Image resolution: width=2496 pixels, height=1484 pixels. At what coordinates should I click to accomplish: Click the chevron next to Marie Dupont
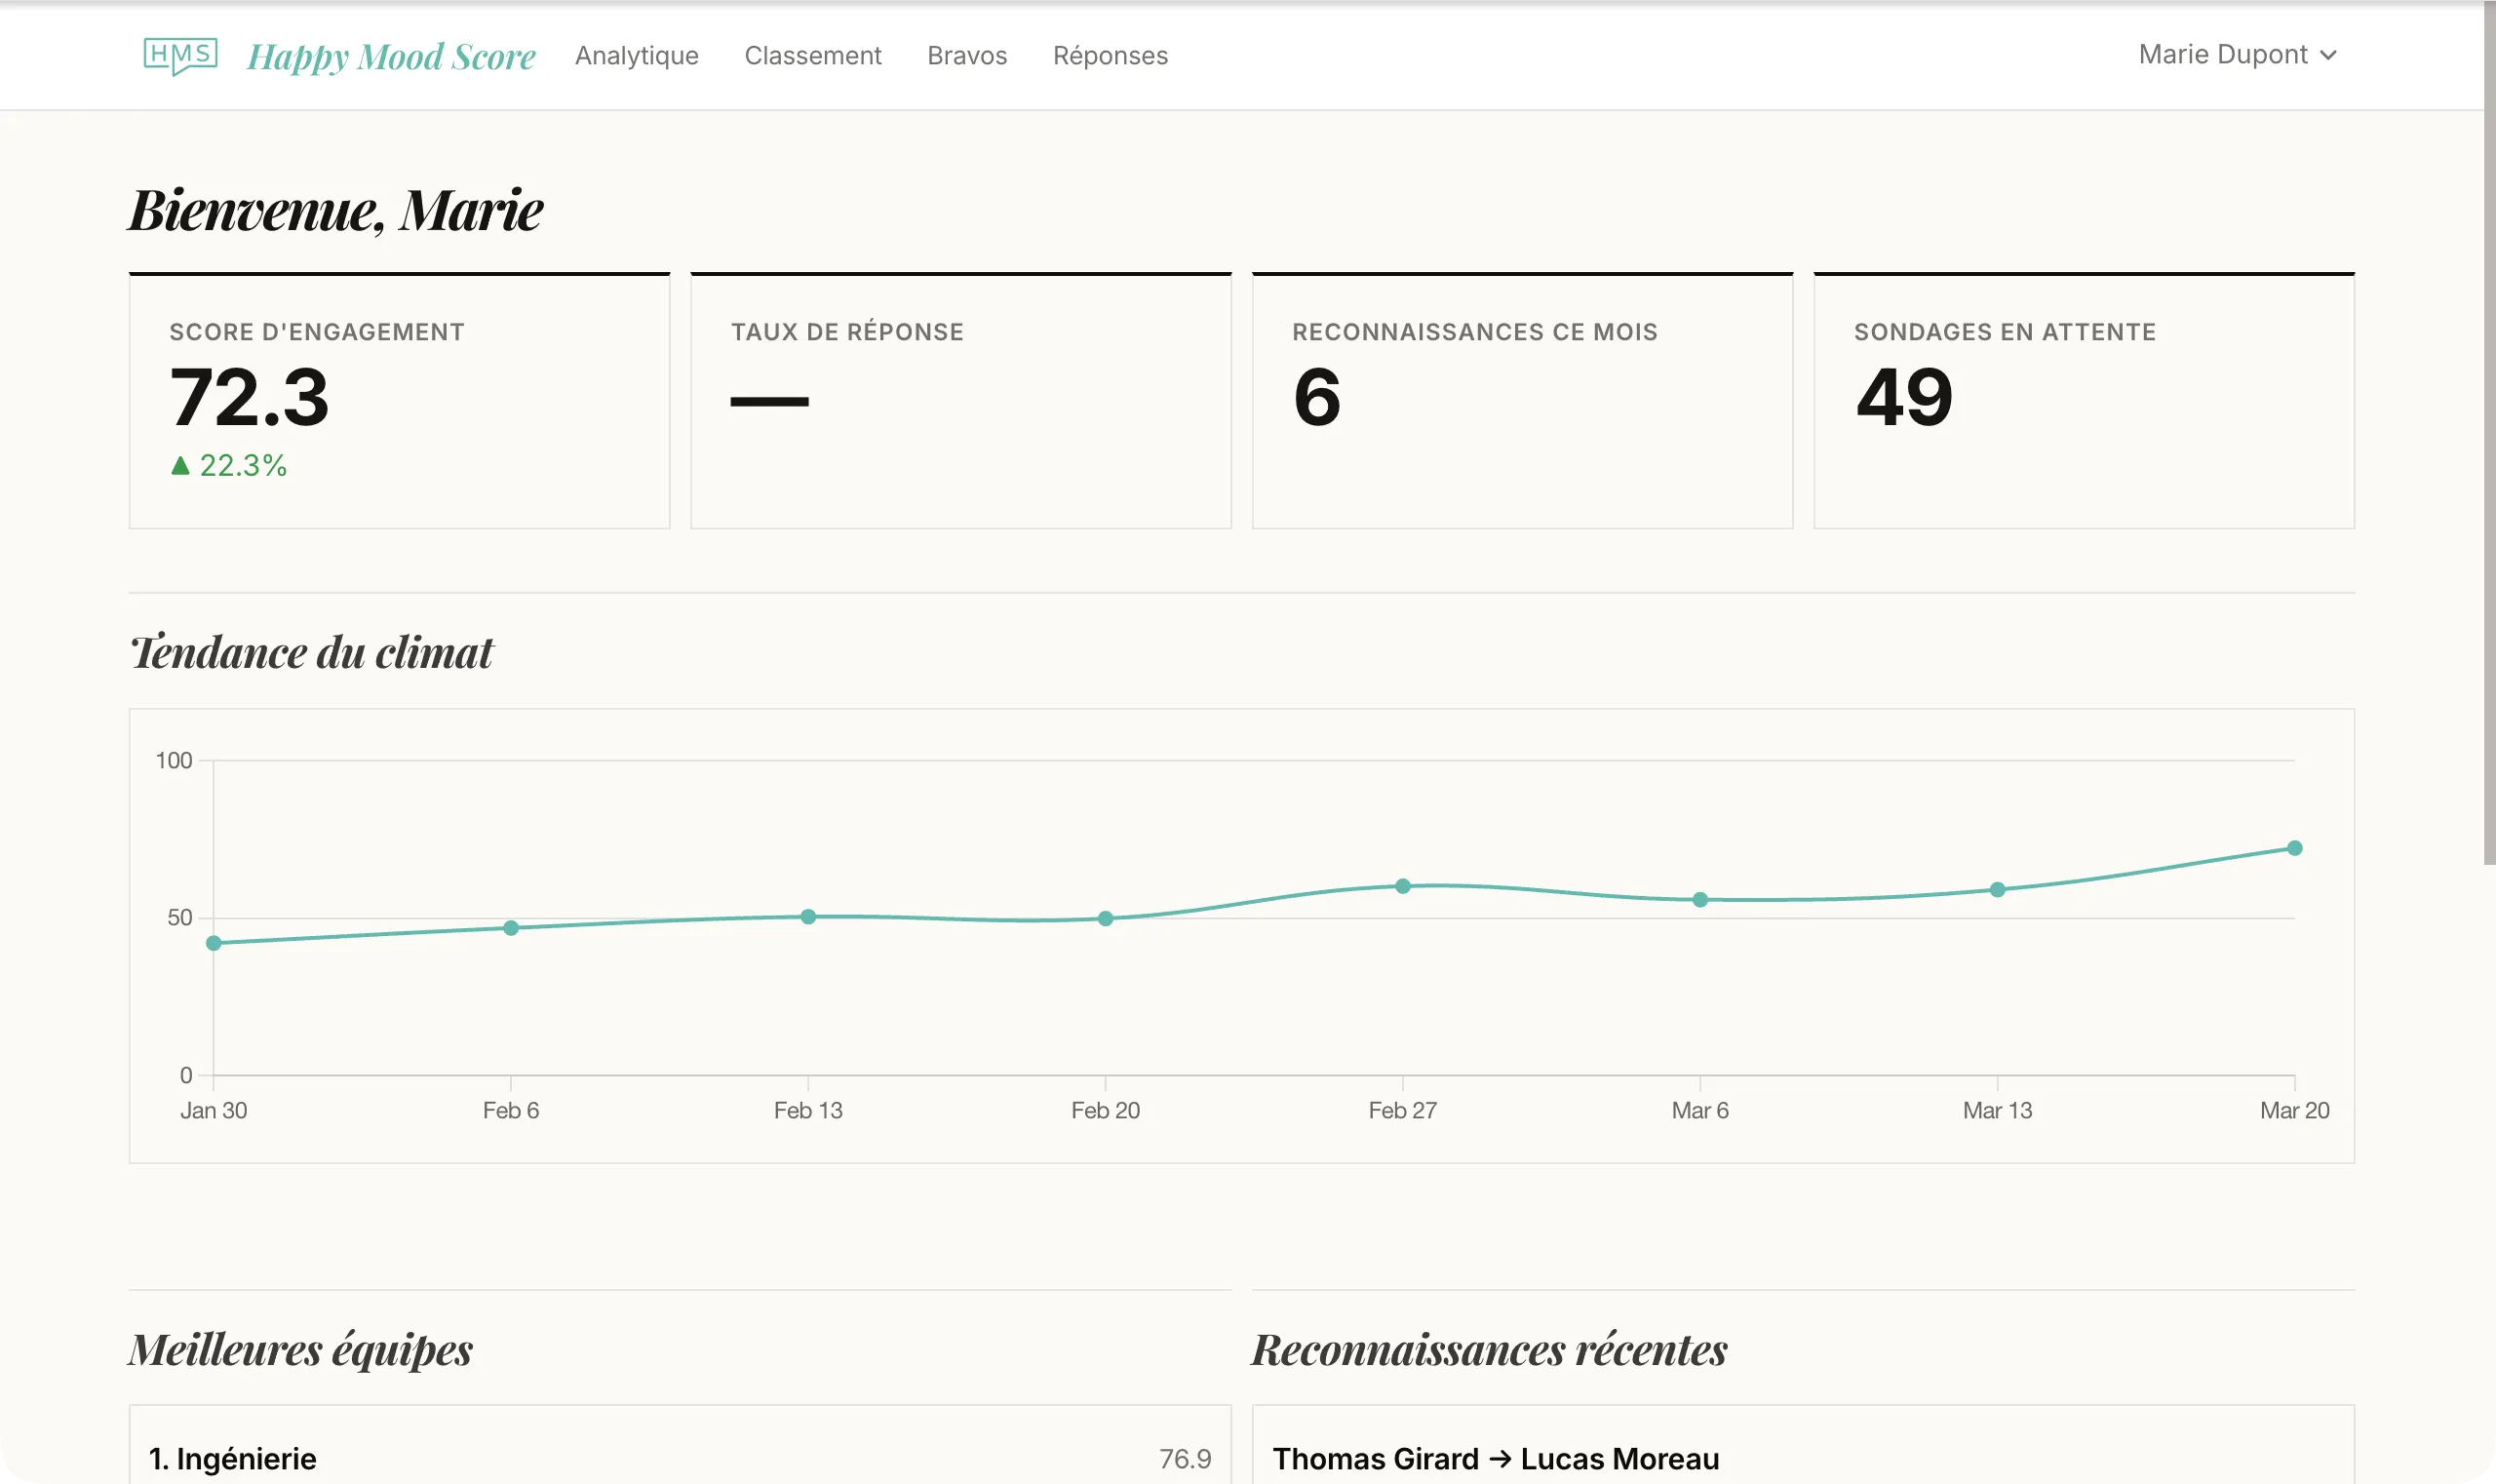point(2330,54)
